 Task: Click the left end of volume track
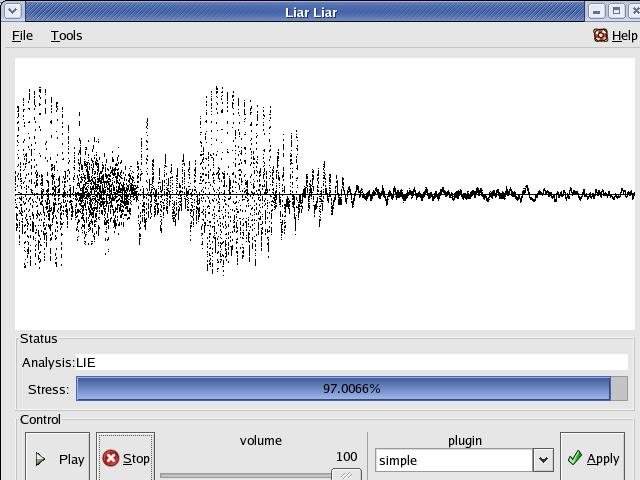(x=165, y=475)
